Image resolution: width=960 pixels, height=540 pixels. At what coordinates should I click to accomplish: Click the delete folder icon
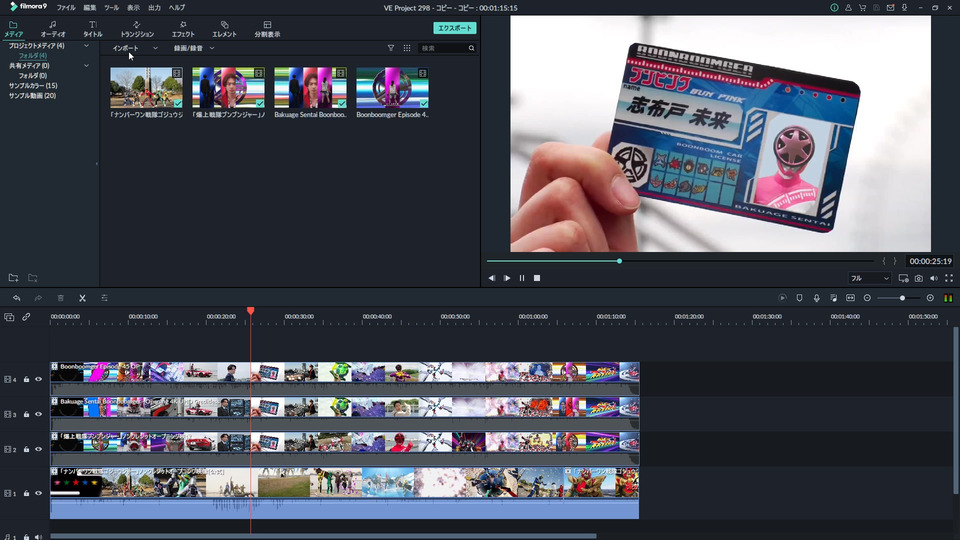[x=32, y=278]
